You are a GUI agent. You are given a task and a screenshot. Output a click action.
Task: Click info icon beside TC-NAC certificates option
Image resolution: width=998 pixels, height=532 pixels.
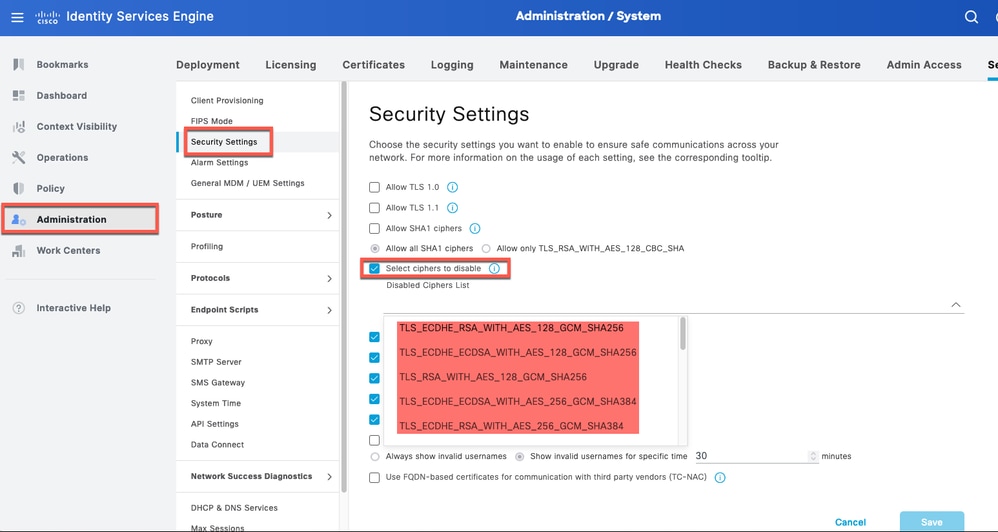point(720,477)
